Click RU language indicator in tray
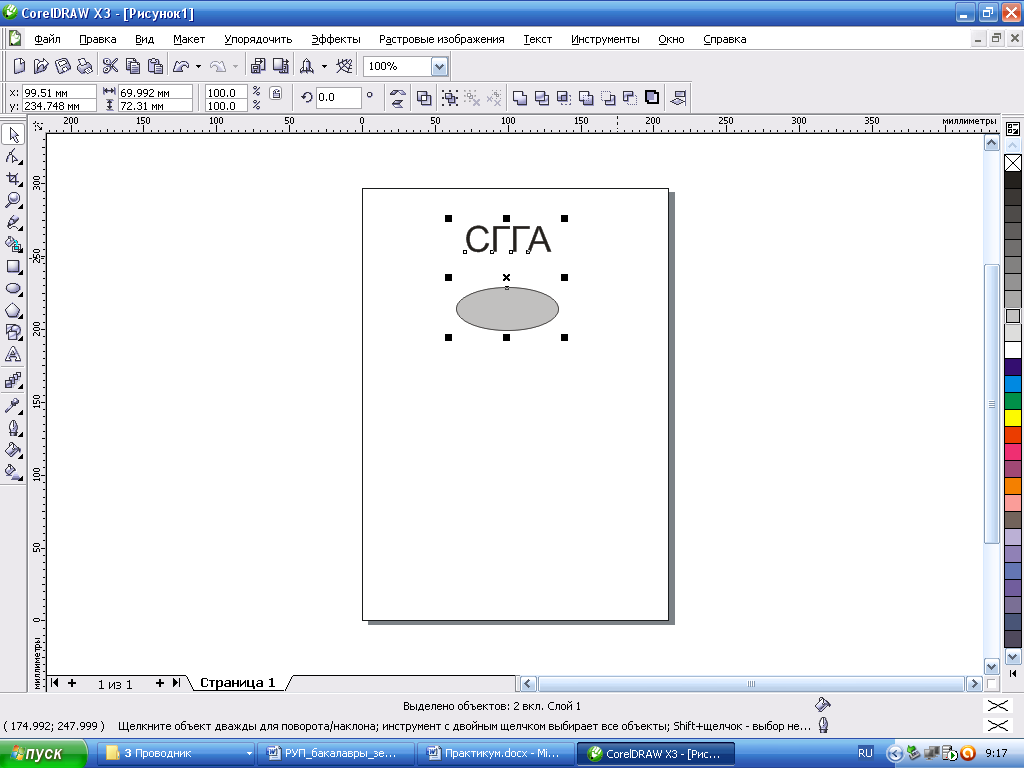 [x=865, y=753]
